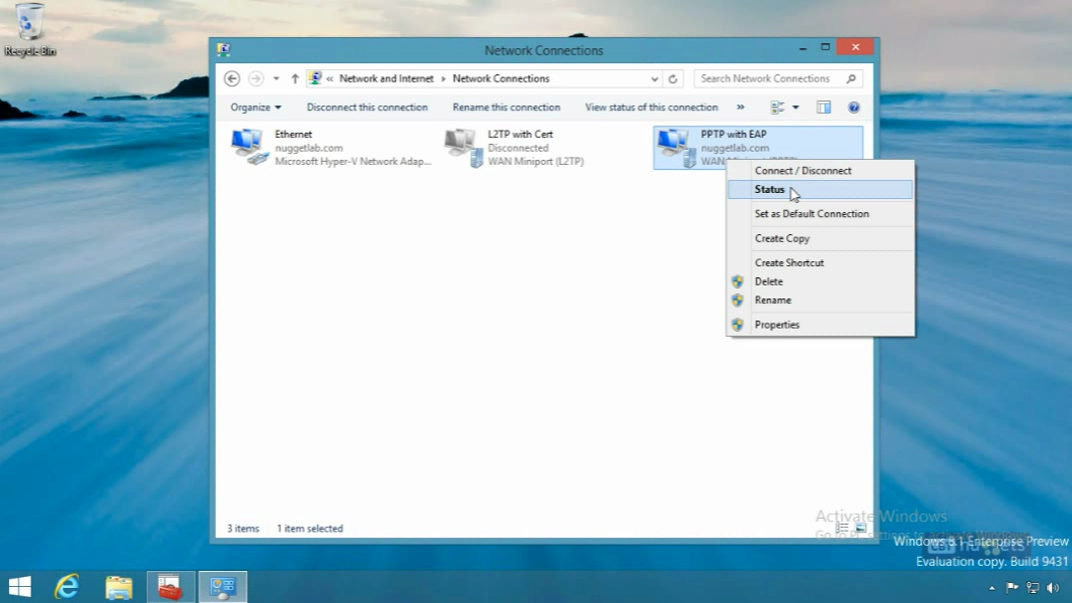
Task: Click the network tray icon
Action: point(1033,587)
